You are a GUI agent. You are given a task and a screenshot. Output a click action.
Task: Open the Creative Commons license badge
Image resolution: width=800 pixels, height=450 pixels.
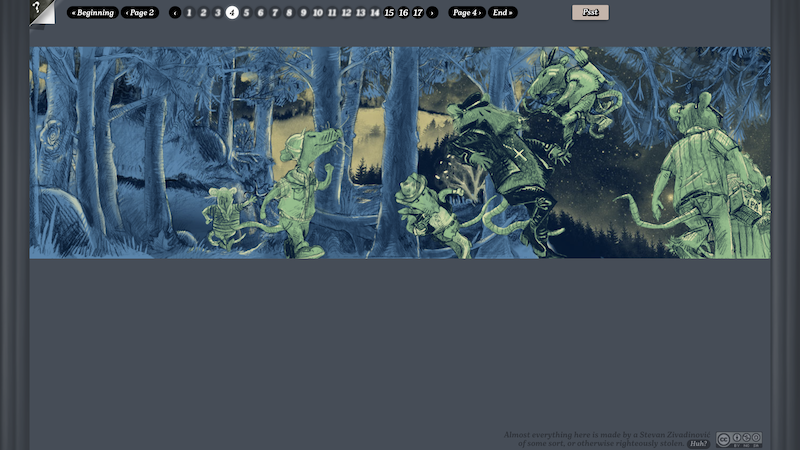738,439
